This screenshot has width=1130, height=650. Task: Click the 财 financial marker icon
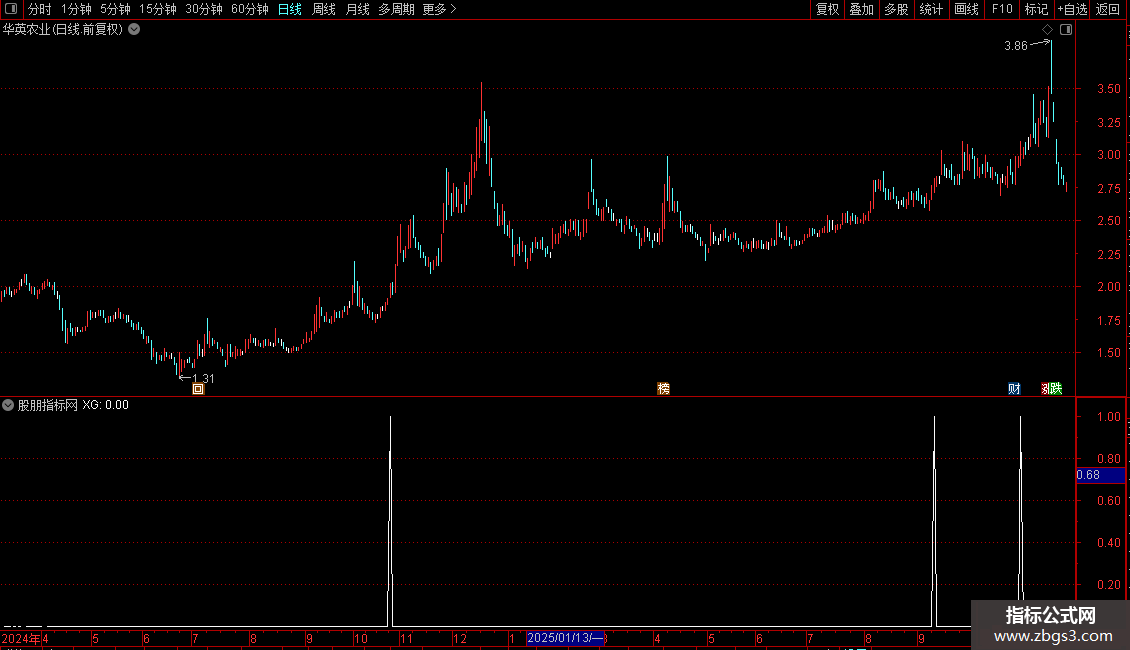(x=1014, y=389)
